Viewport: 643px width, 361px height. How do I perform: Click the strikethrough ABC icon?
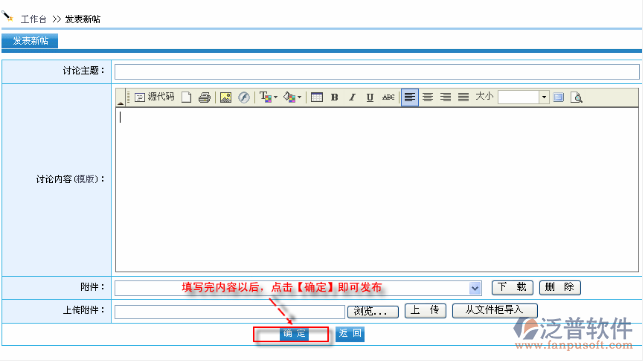click(388, 97)
